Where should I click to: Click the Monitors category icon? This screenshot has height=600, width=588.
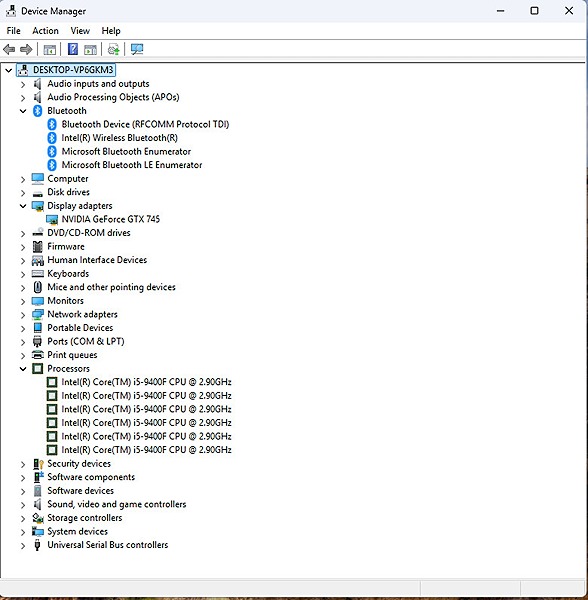pyautogui.click(x=37, y=301)
